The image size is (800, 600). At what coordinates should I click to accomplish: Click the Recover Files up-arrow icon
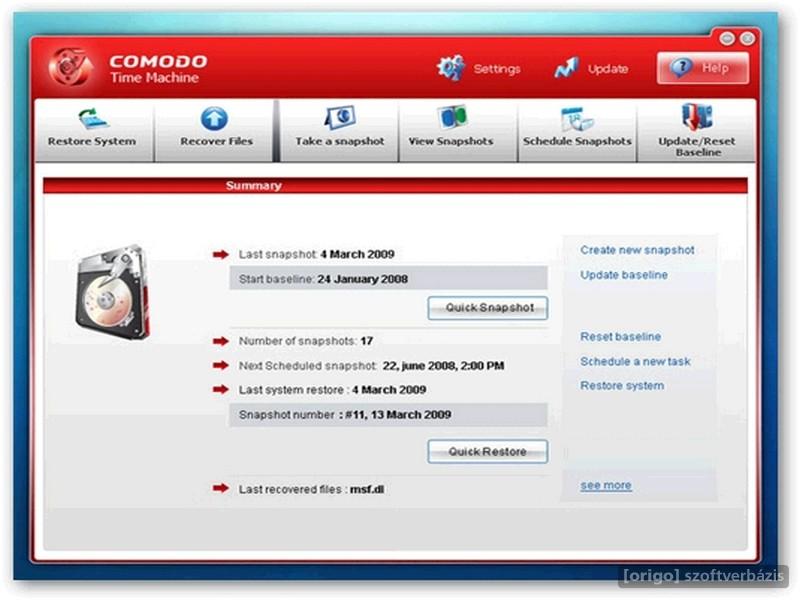click(x=214, y=119)
